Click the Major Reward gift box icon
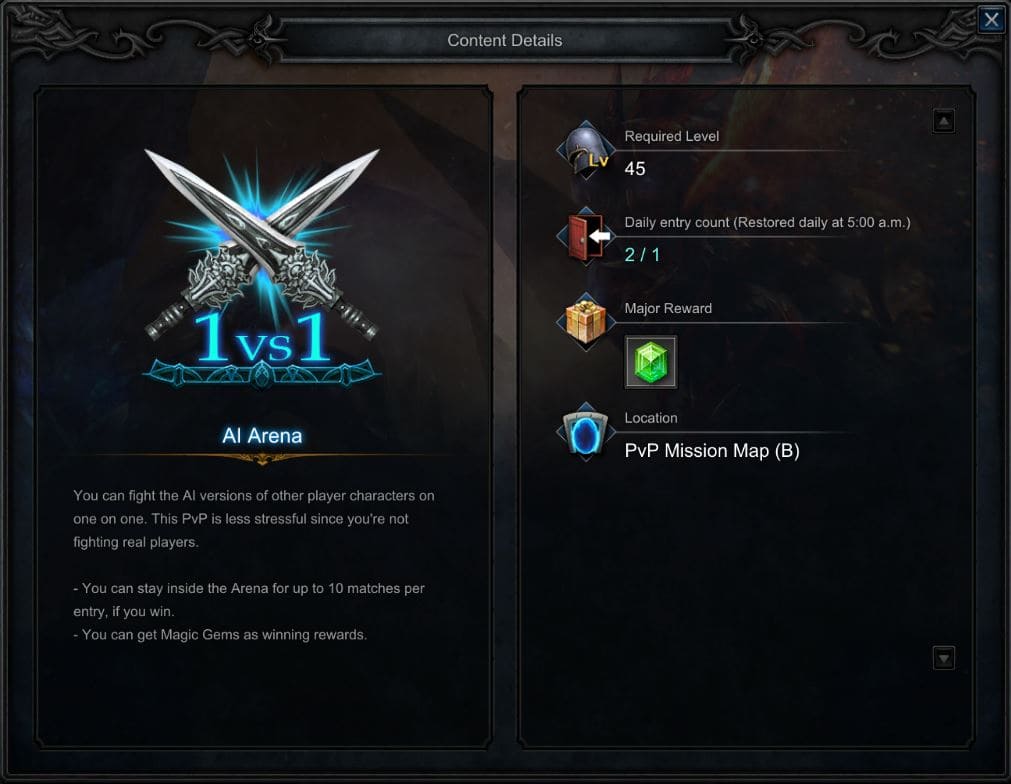The image size is (1011, 784). point(585,322)
